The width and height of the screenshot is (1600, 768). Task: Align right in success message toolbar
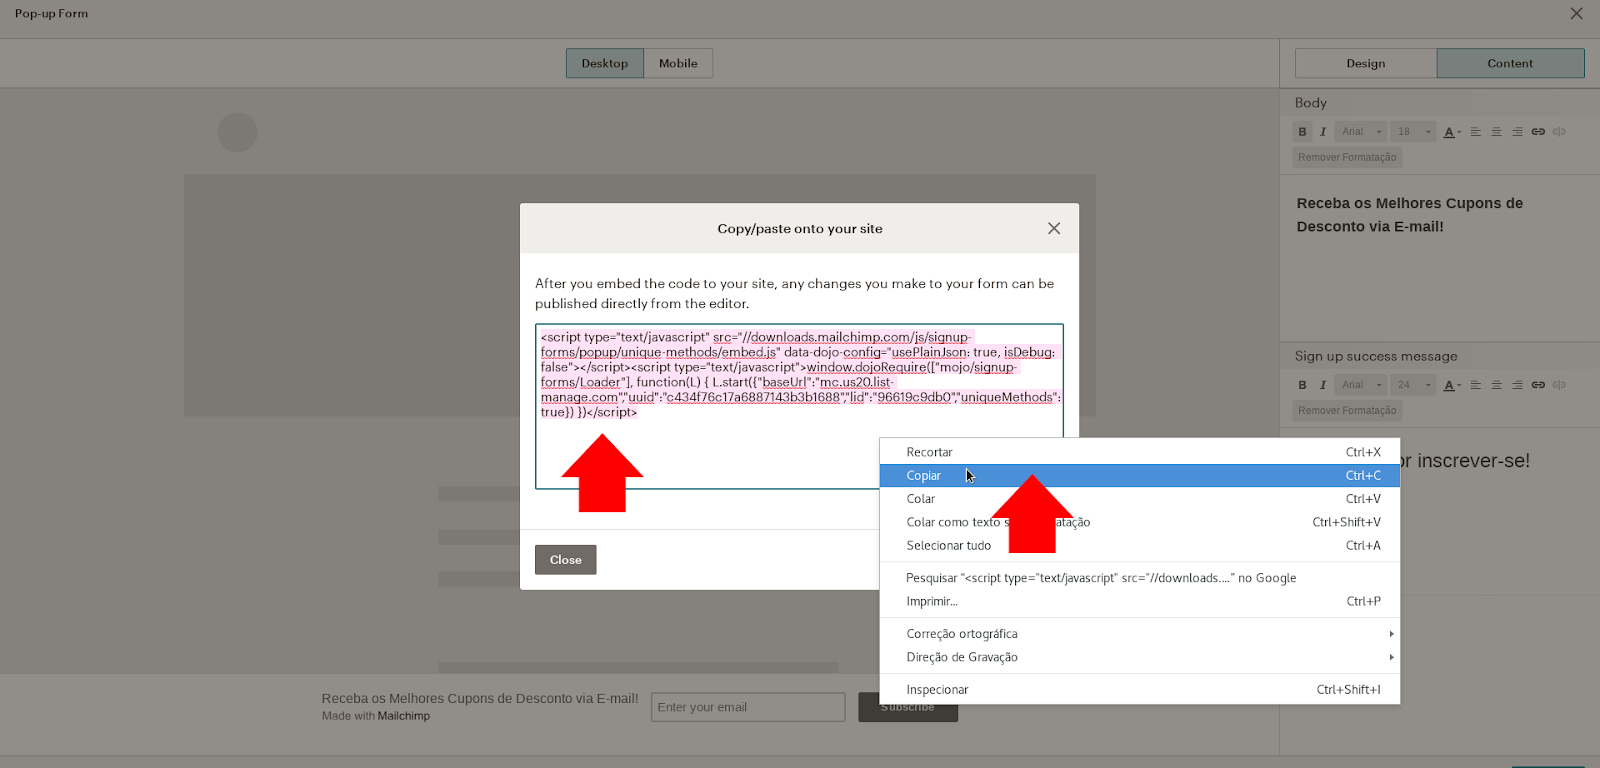click(x=1517, y=385)
